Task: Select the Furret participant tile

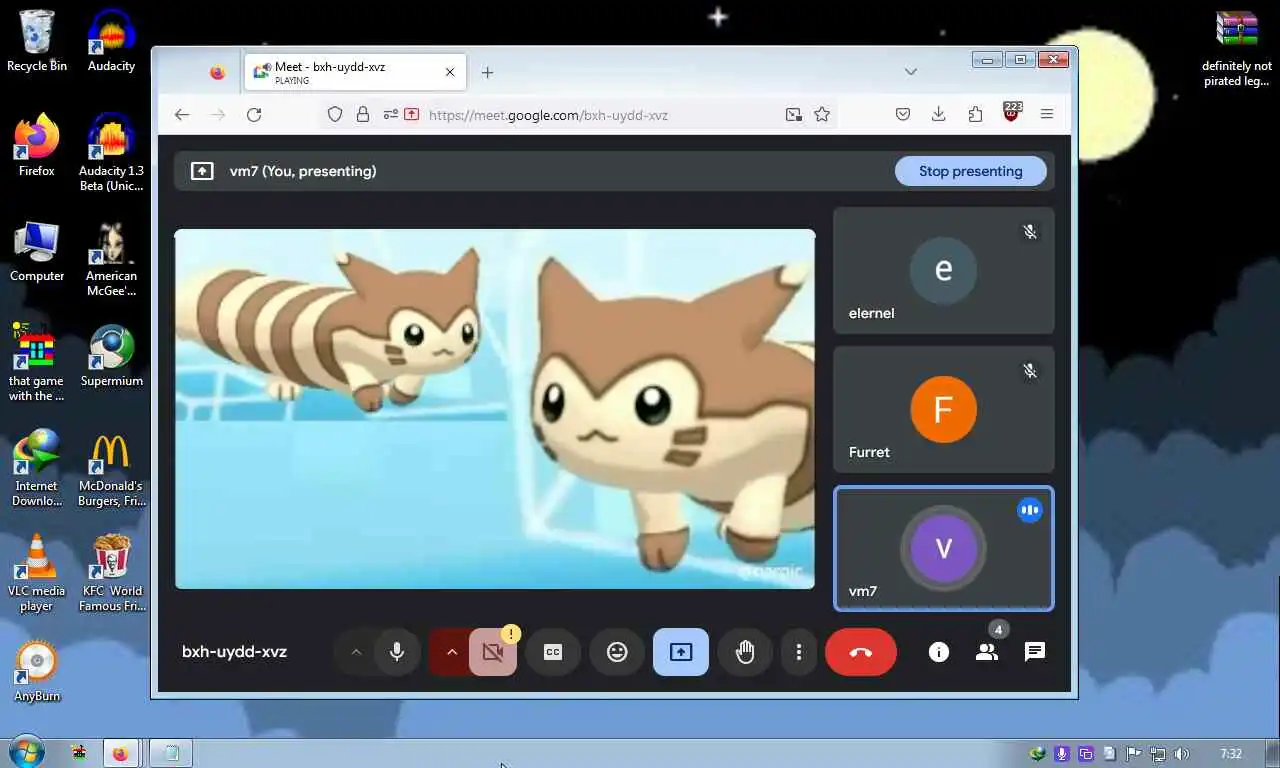Action: pos(943,409)
